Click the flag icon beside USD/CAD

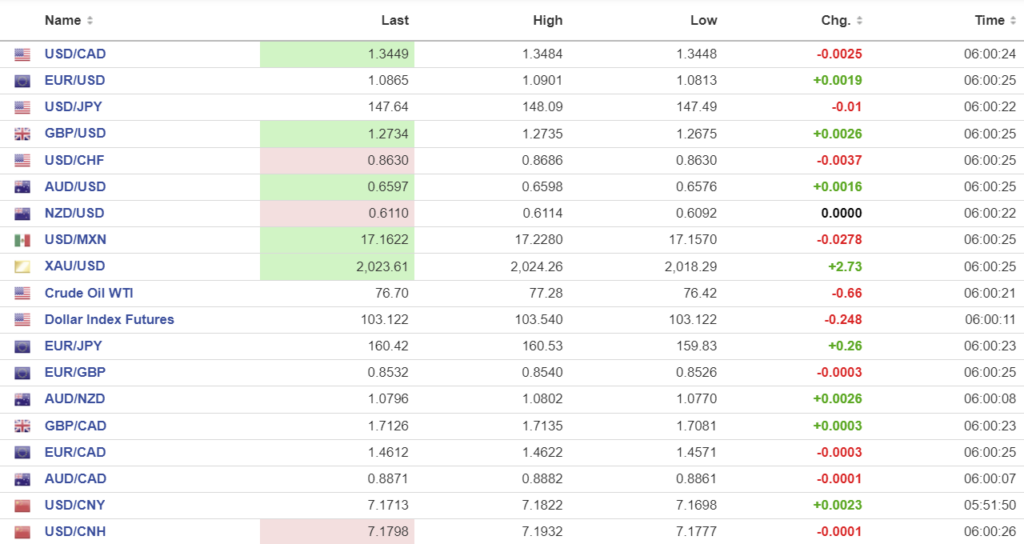click(22, 54)
